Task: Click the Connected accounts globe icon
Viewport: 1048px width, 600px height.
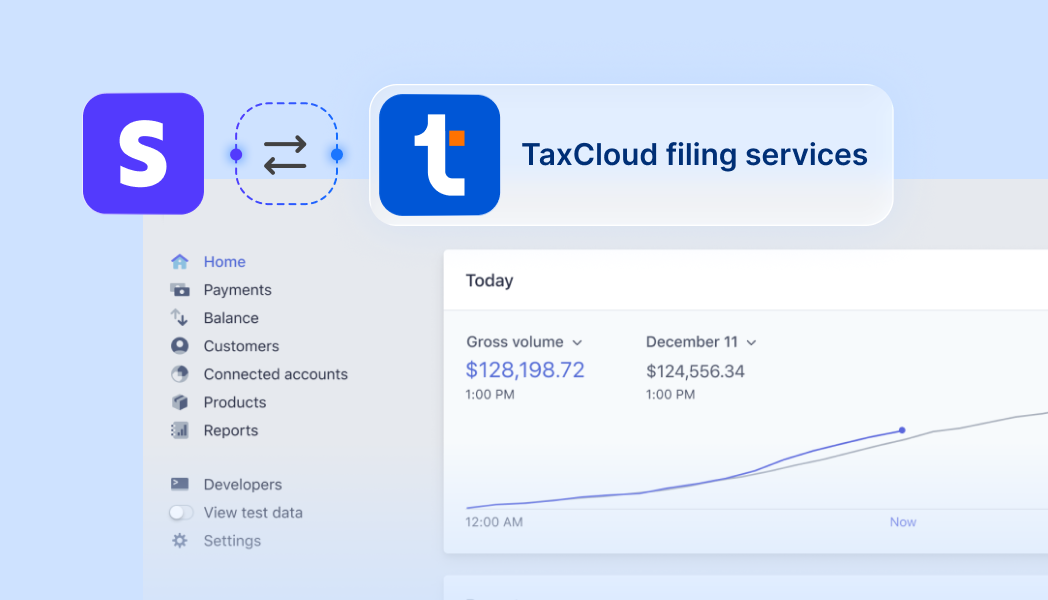Action: pyautogui.click(x=179, y=373)
